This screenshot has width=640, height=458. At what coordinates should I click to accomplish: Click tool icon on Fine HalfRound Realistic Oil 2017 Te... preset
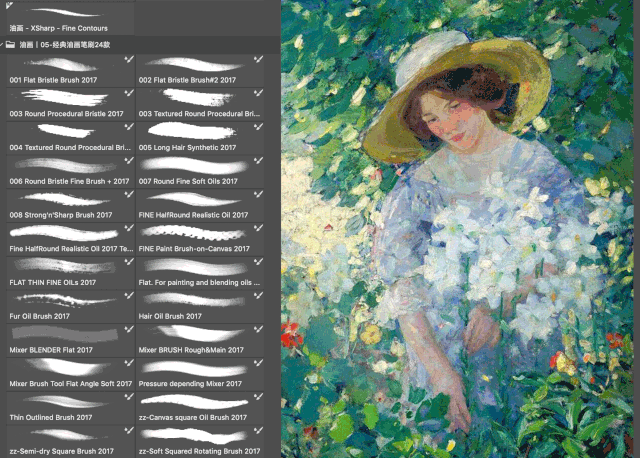[x=129, y=229]
